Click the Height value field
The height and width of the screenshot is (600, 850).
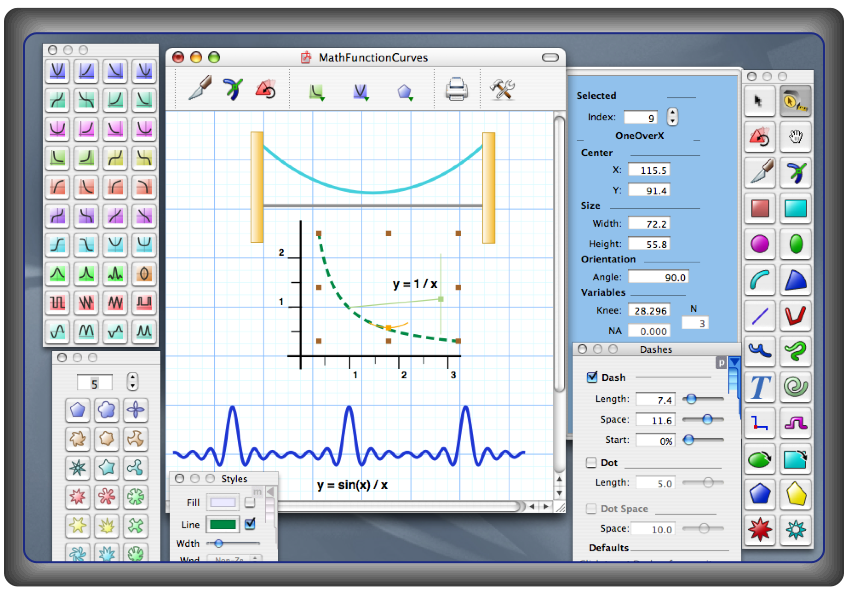tap(649, 244)
